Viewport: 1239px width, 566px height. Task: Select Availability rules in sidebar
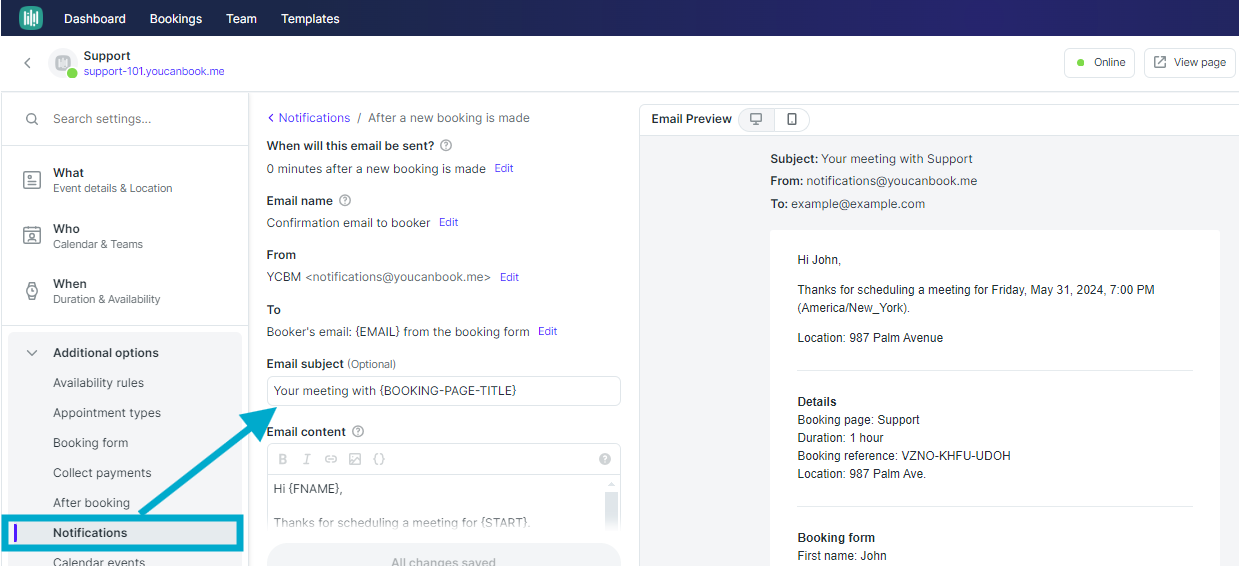click(x=98, y=383)
